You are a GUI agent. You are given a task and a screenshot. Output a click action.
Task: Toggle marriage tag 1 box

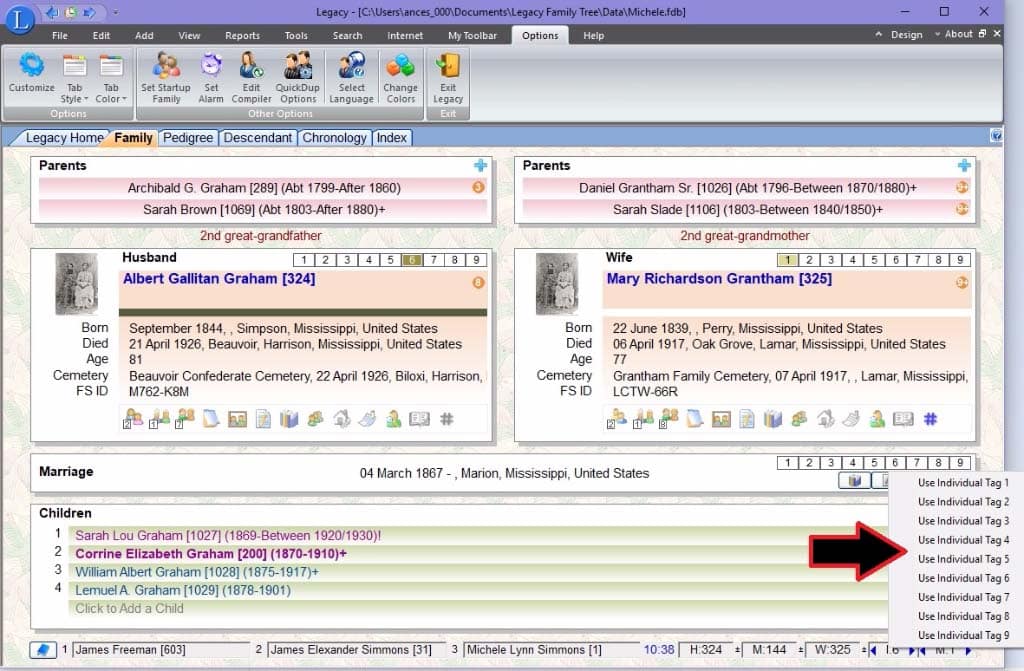pos(788,463)
